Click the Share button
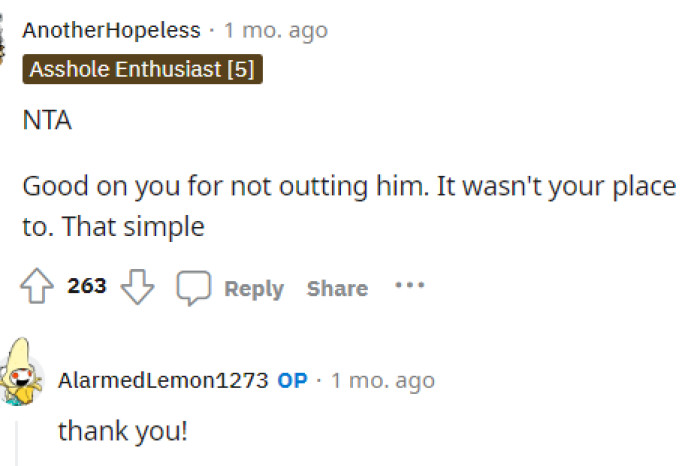Image resolution: width=700 pixels, height=466 pixels. [x=337, y=289]
